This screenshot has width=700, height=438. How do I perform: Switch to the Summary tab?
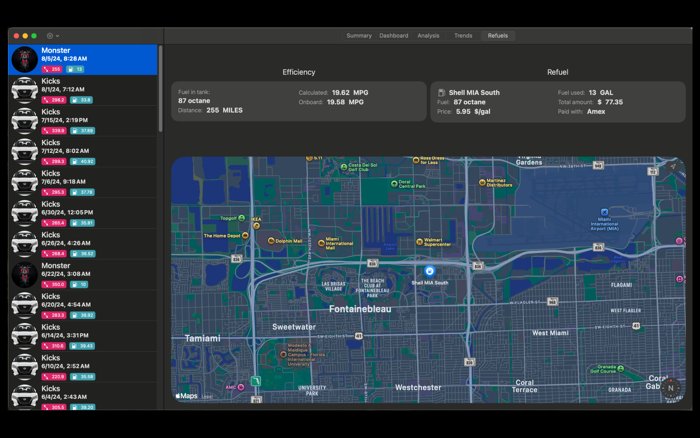click(x=359, y=36)
